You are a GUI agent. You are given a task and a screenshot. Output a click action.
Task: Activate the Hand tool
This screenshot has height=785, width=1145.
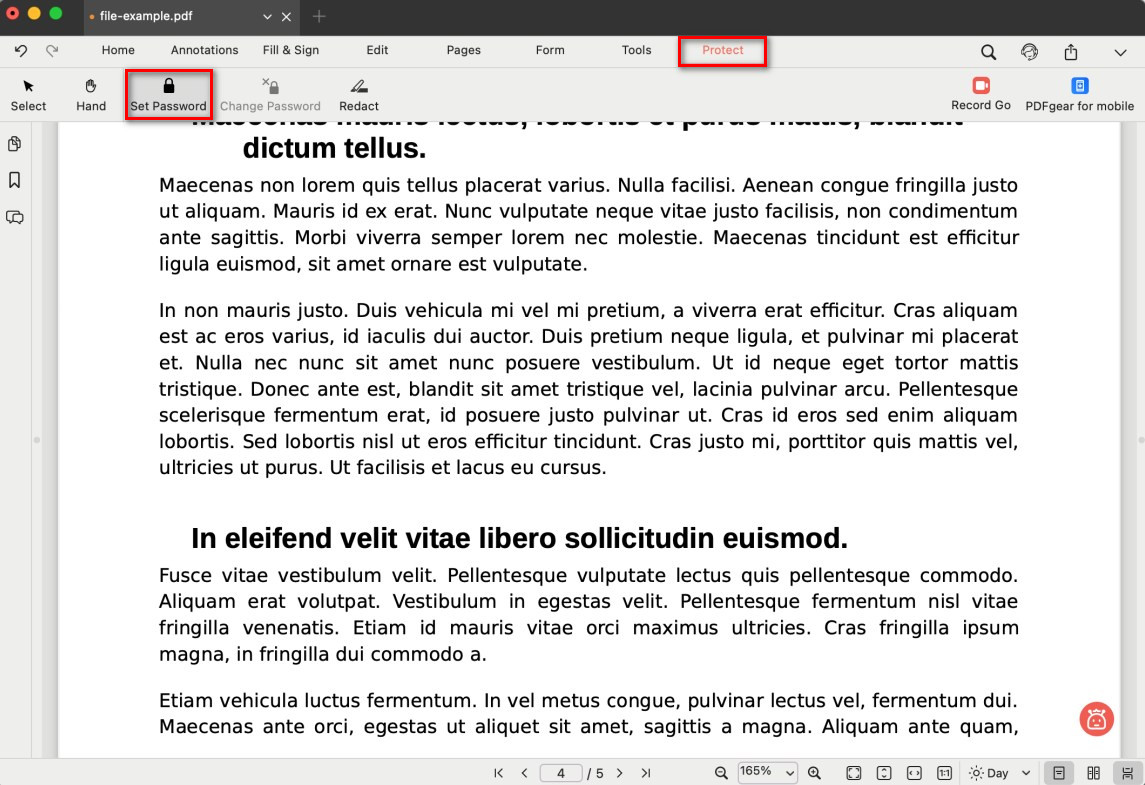(x=91, y=94)
